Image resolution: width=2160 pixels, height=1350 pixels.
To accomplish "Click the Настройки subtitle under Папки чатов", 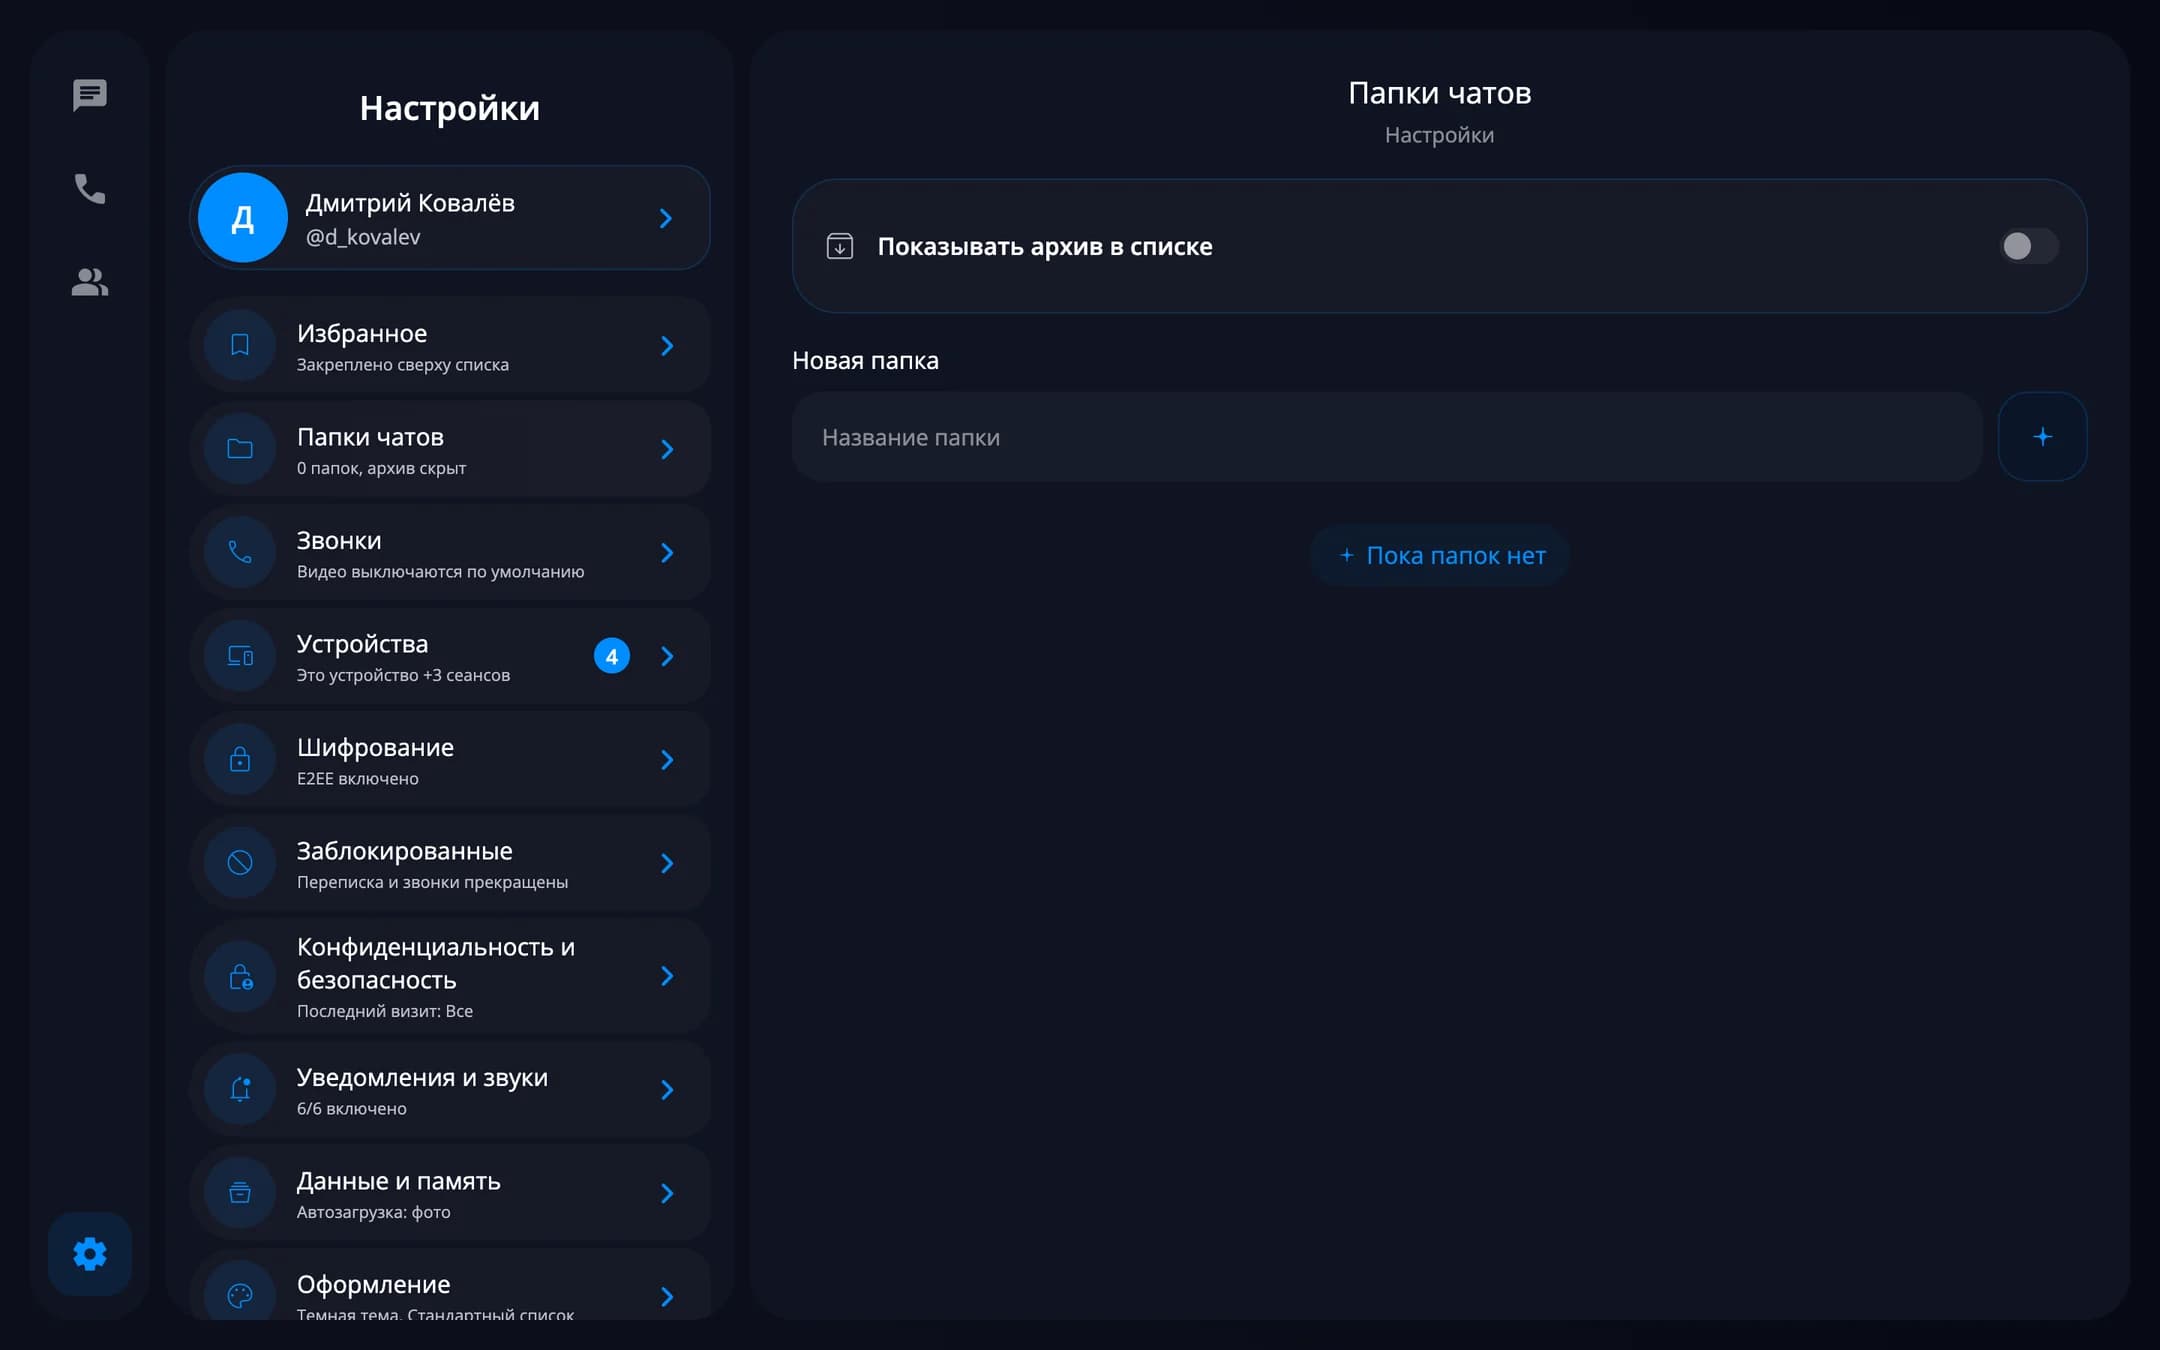I will click(x=1439, y=135).
